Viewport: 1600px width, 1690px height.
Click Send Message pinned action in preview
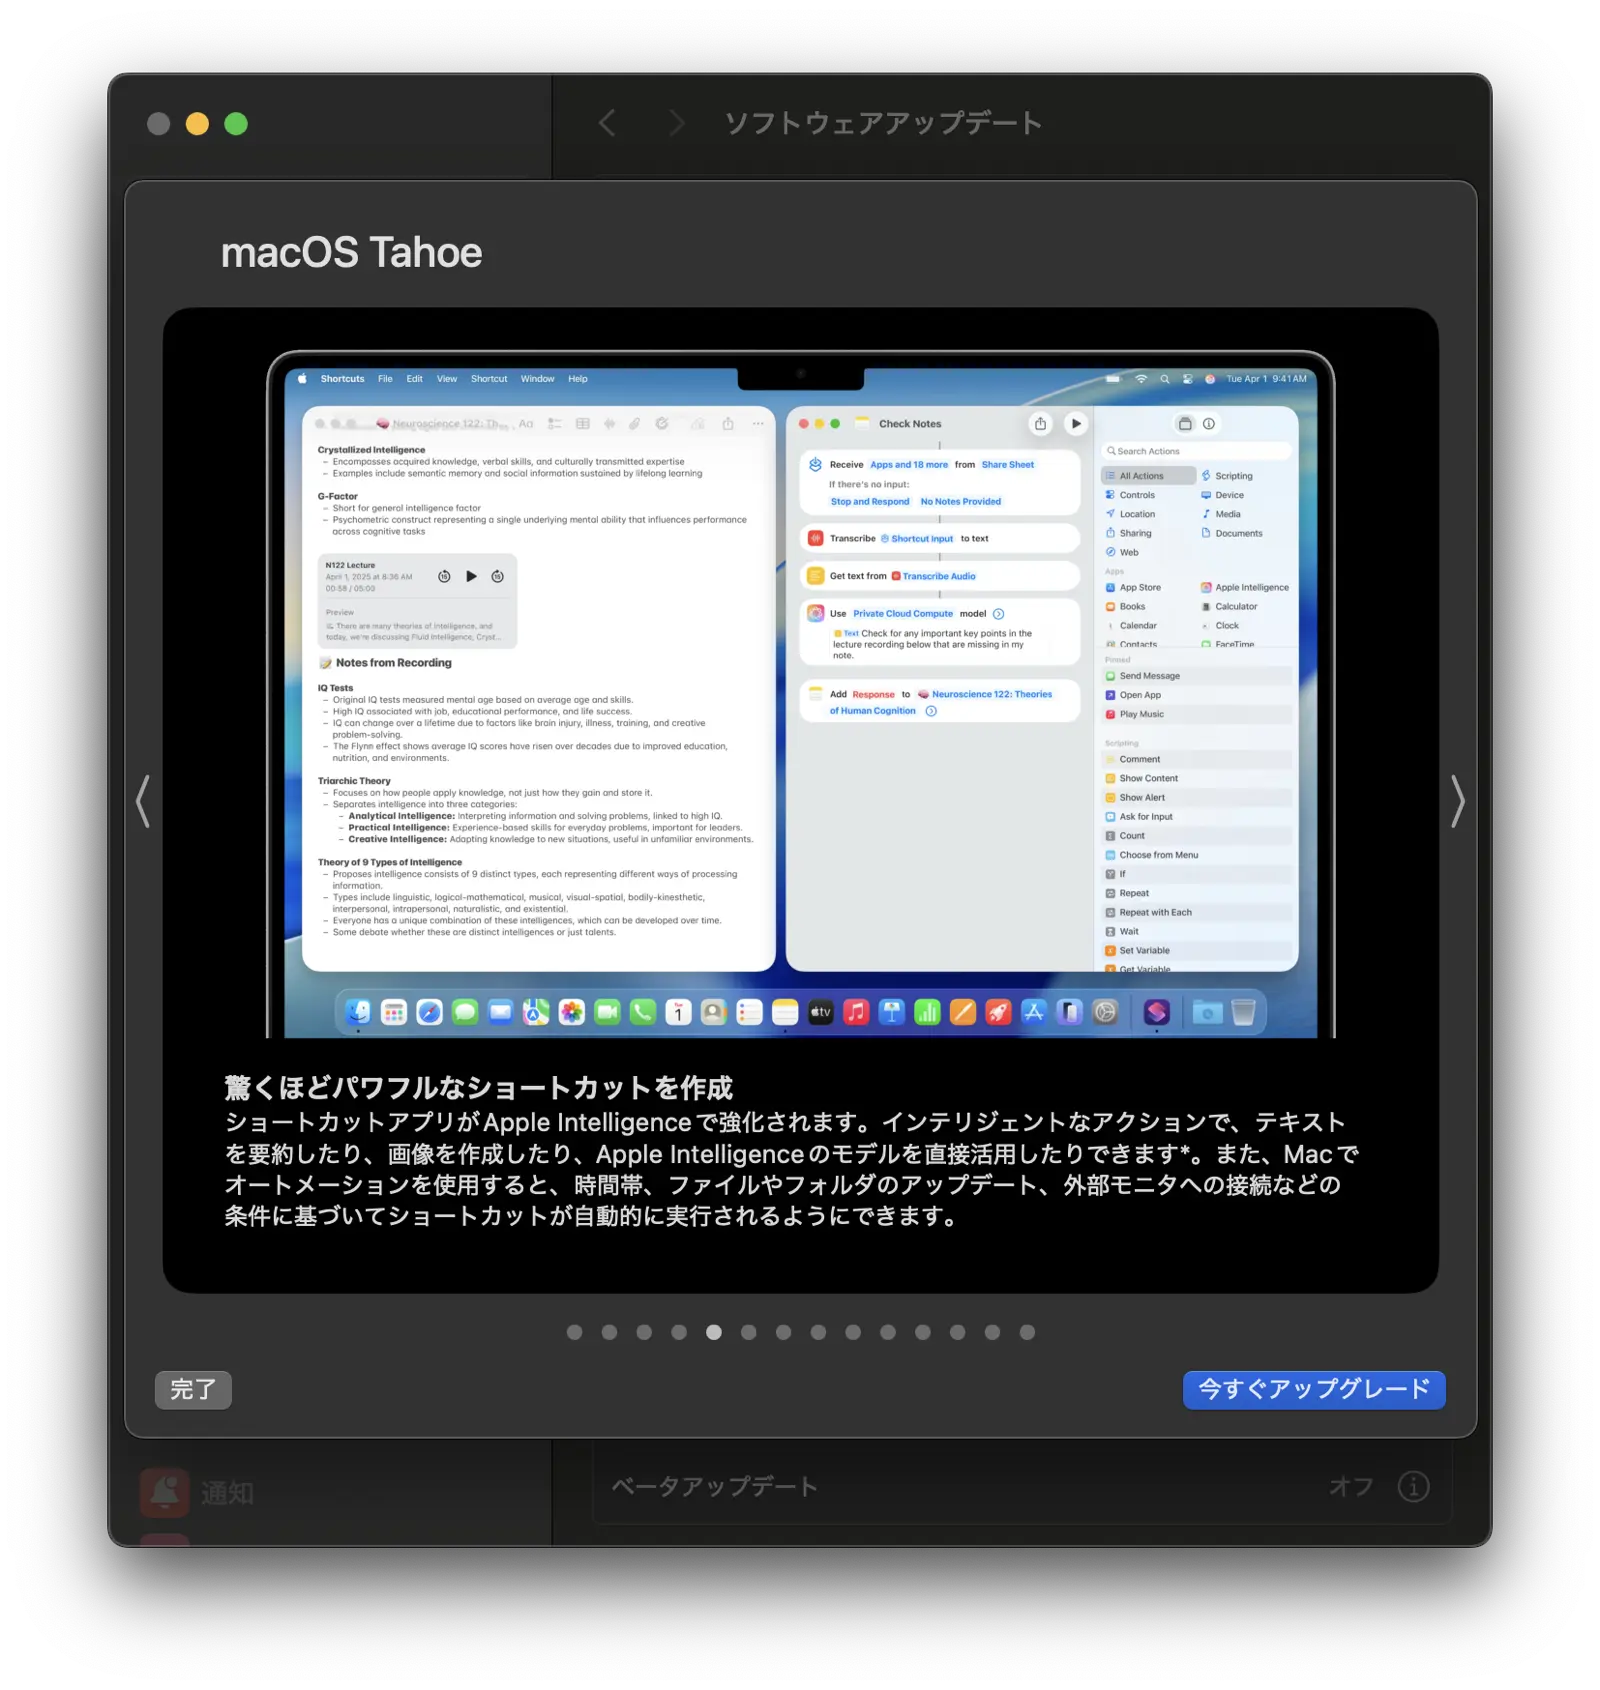pos(1197,676)
